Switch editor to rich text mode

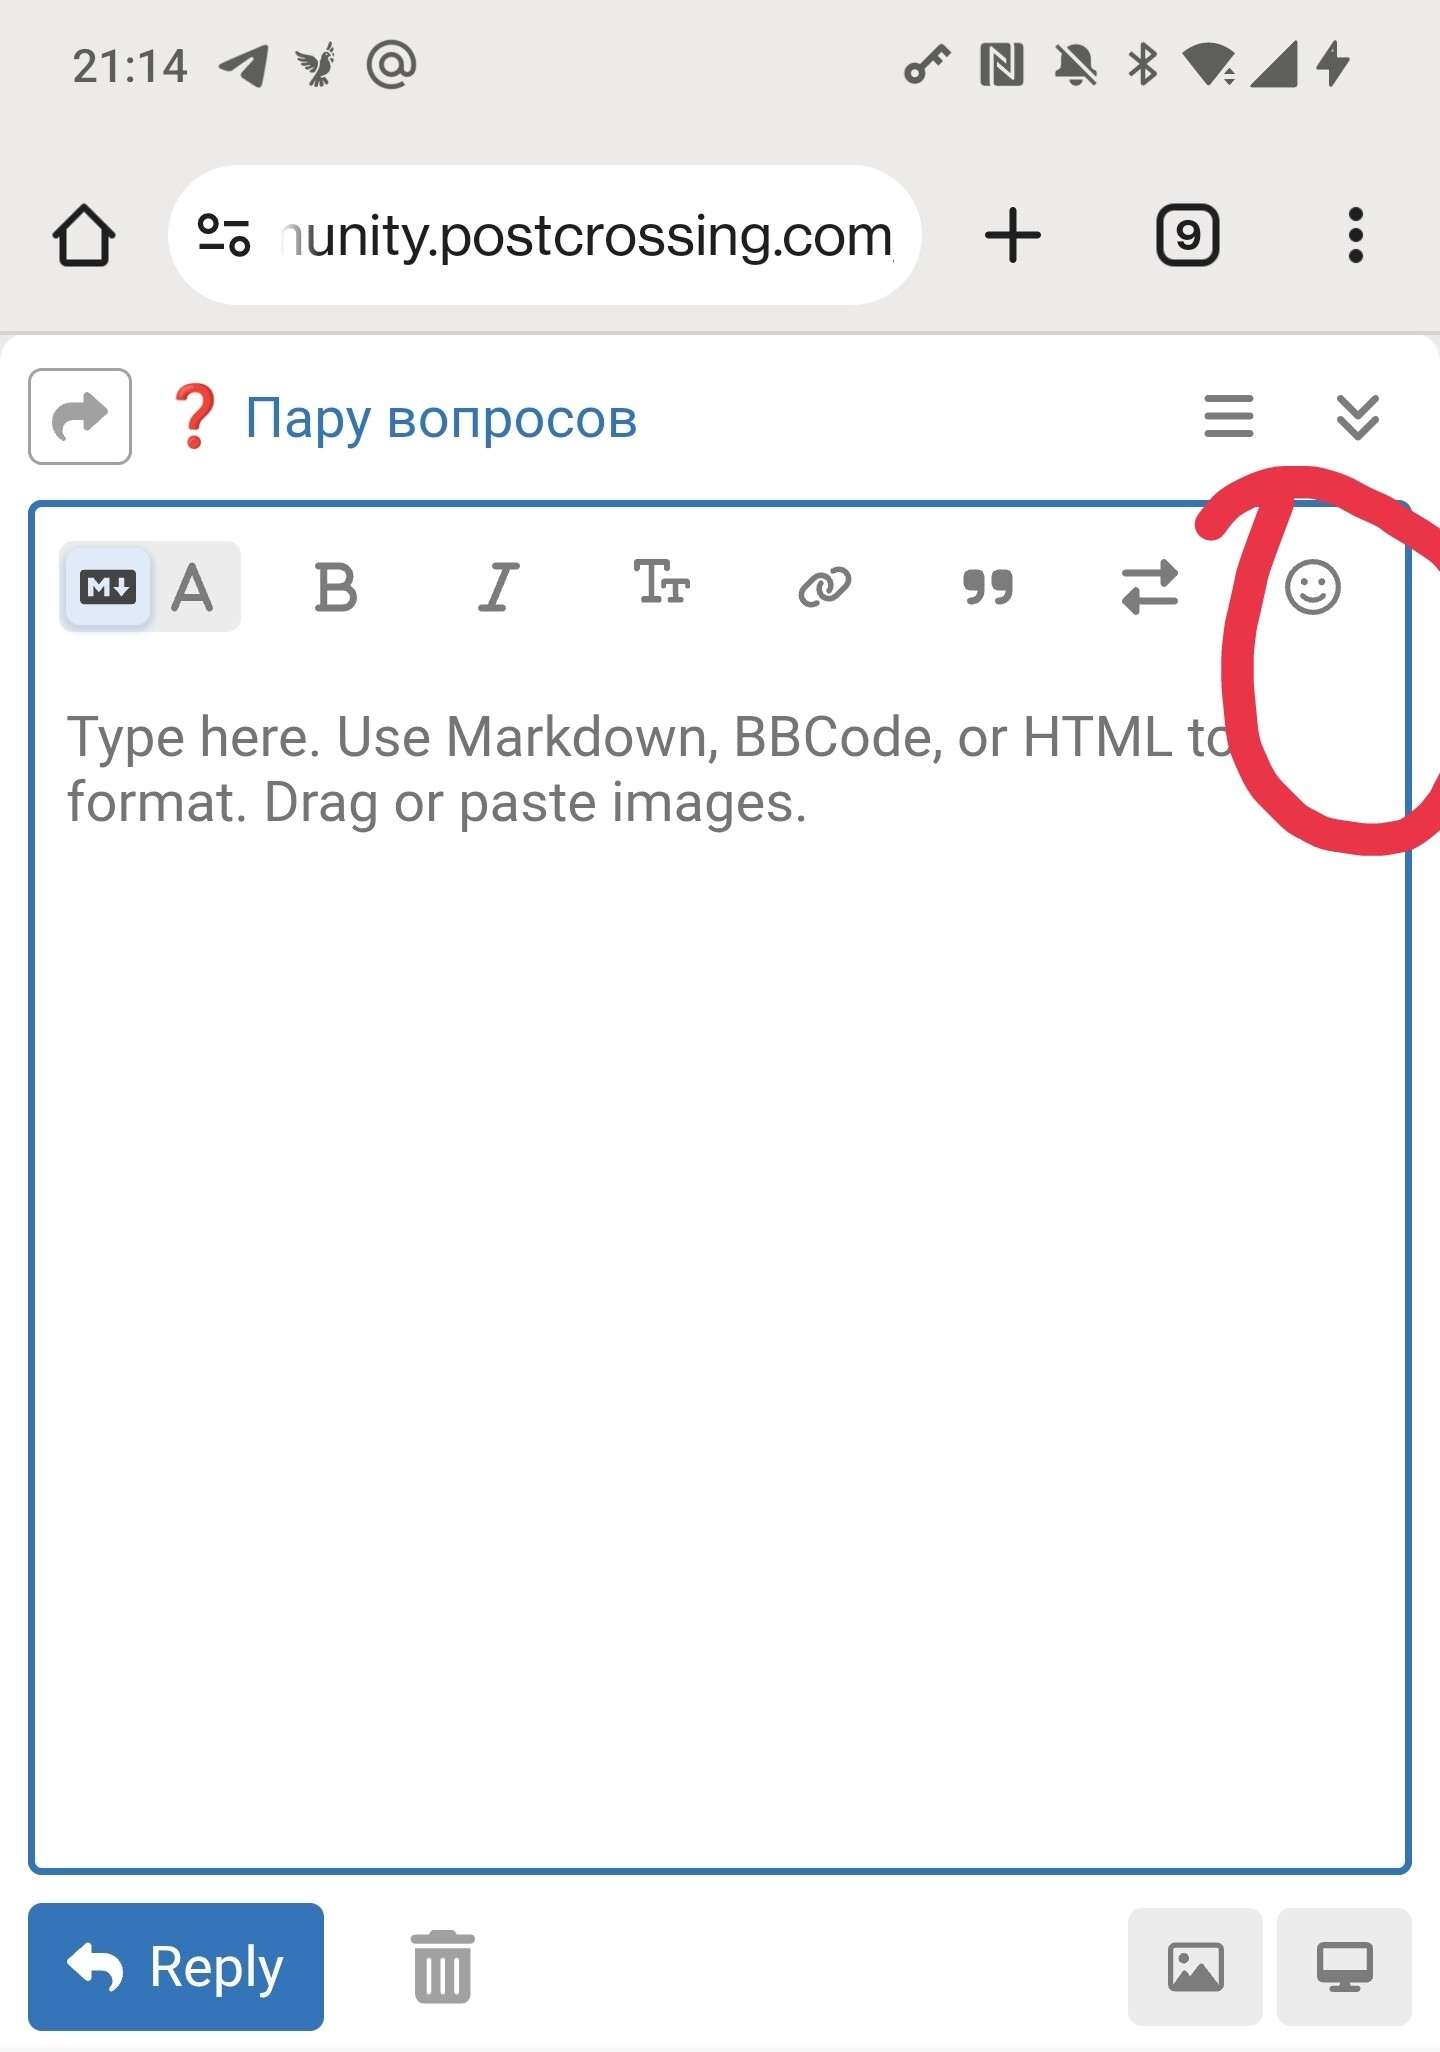pyautogui.click(x=193, y=587)
